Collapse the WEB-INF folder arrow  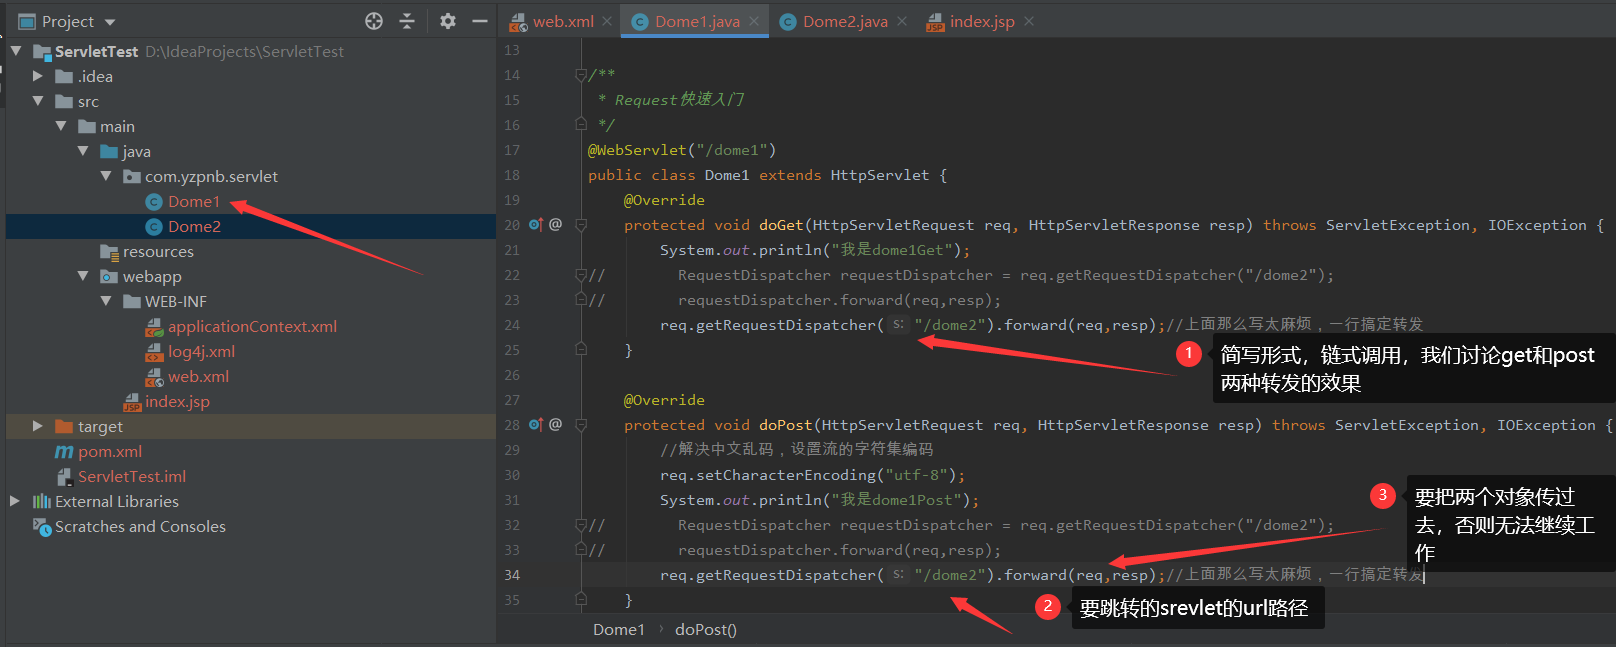pyautogui.click(x=106, y=301)
